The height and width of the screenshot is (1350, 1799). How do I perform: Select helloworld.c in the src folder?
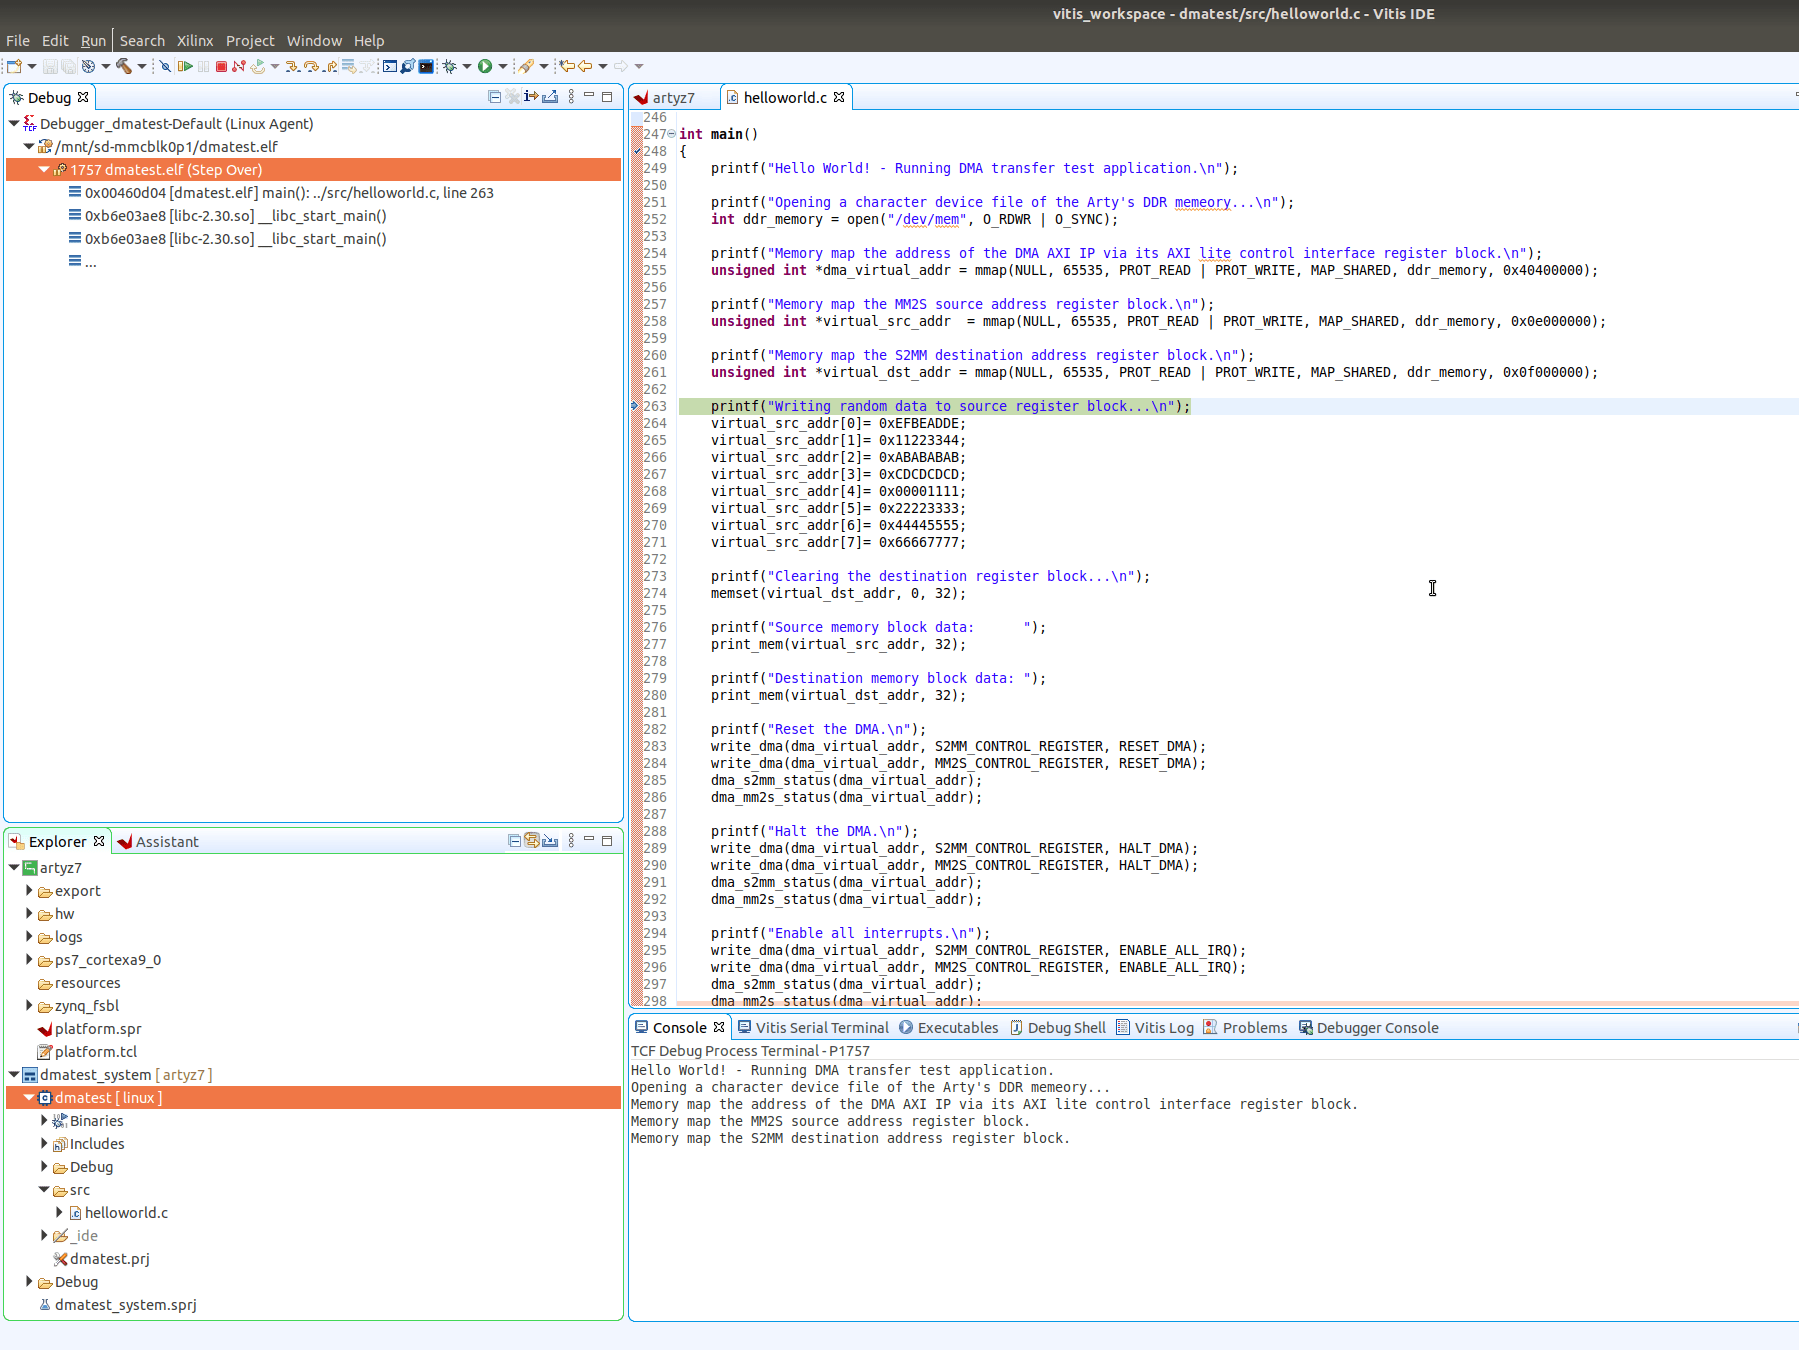click(x=126, y=1212)
